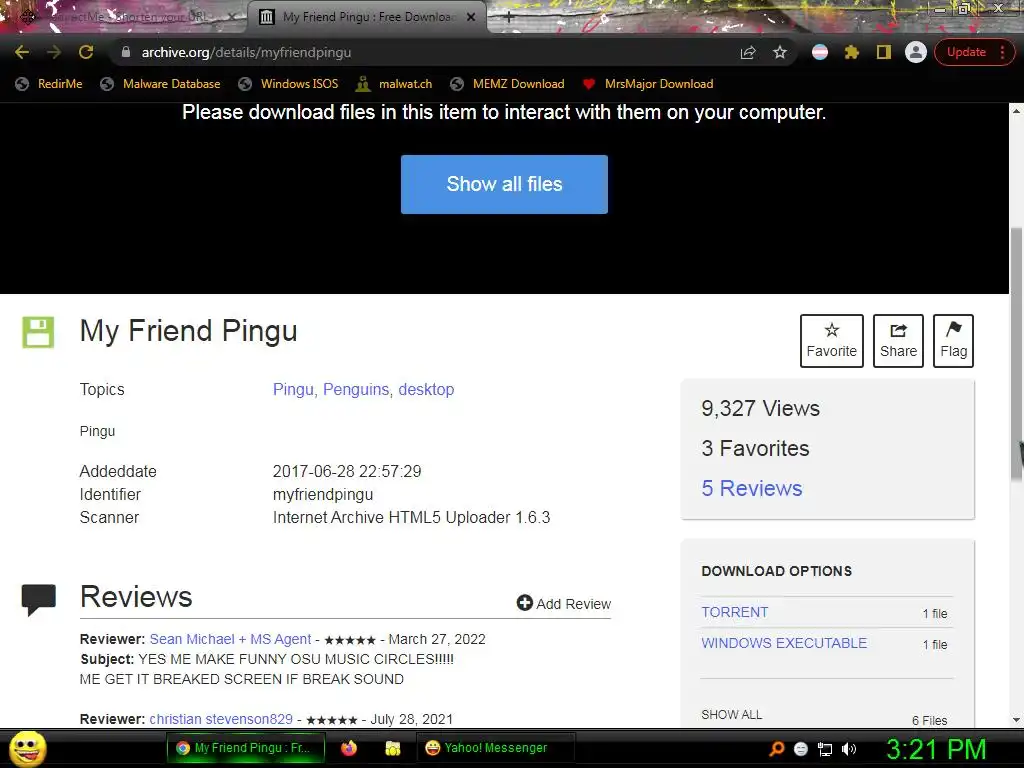Open the Chrome profile avatar

[916, 52]
